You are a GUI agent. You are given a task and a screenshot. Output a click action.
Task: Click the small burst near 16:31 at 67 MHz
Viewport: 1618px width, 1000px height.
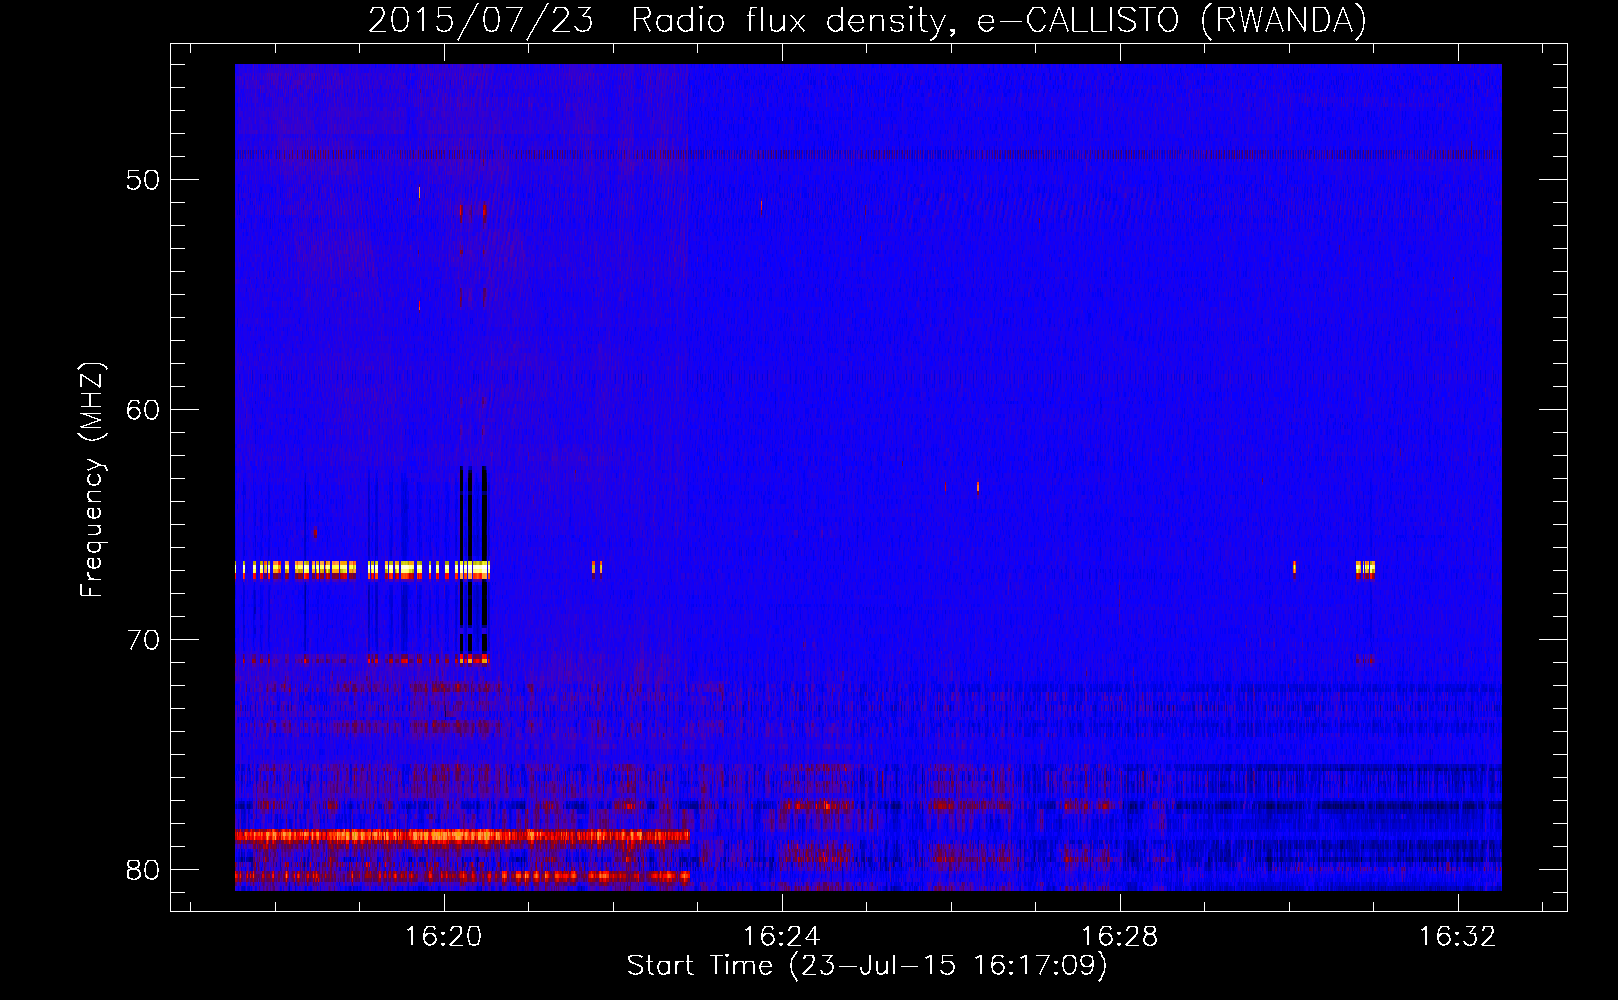(x=1365, y=569)
